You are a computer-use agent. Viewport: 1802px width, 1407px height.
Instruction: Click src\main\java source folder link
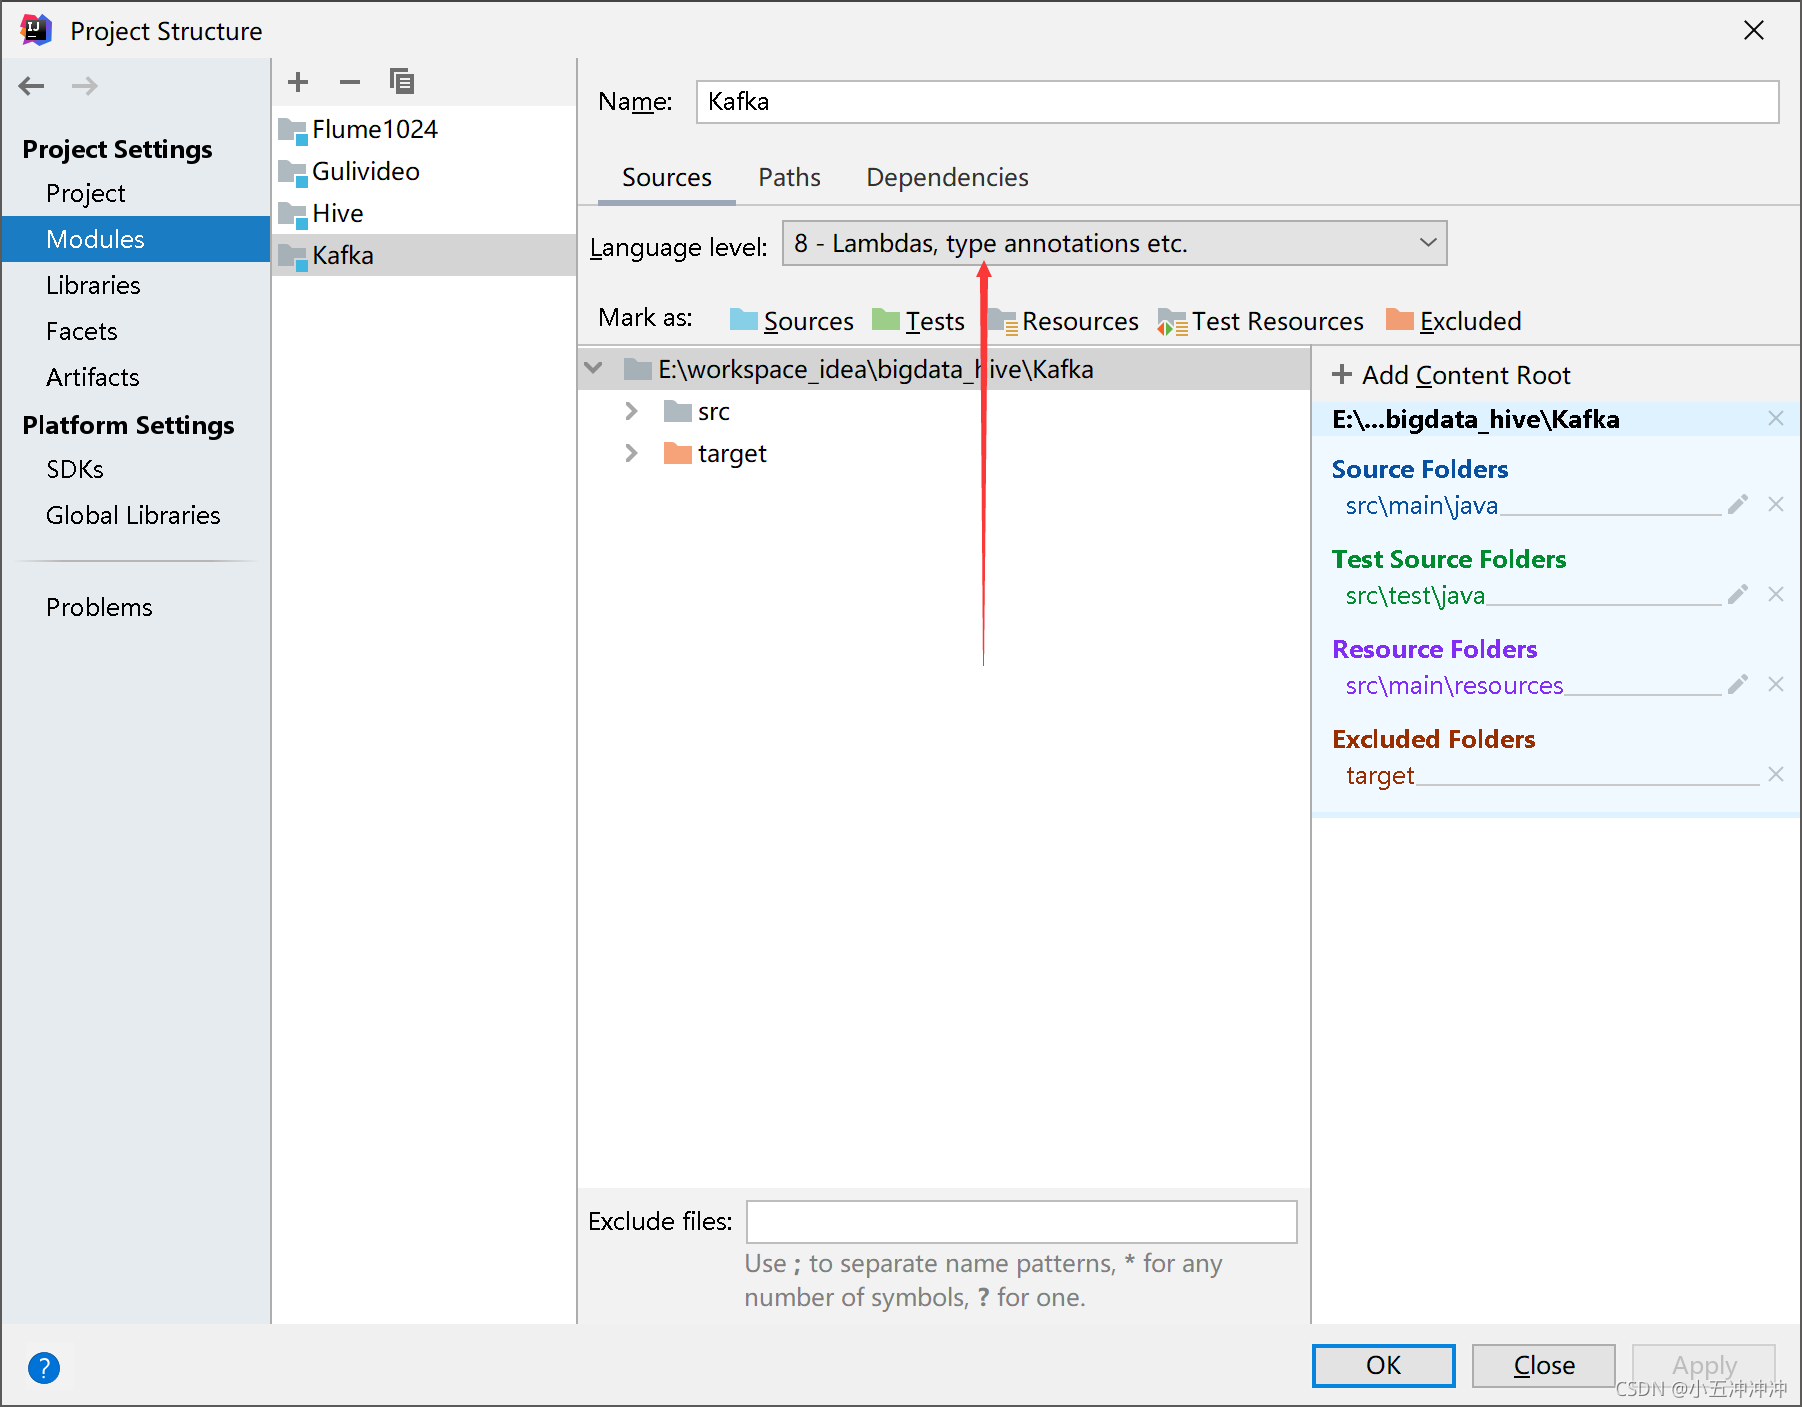(x=1422, y=505)
